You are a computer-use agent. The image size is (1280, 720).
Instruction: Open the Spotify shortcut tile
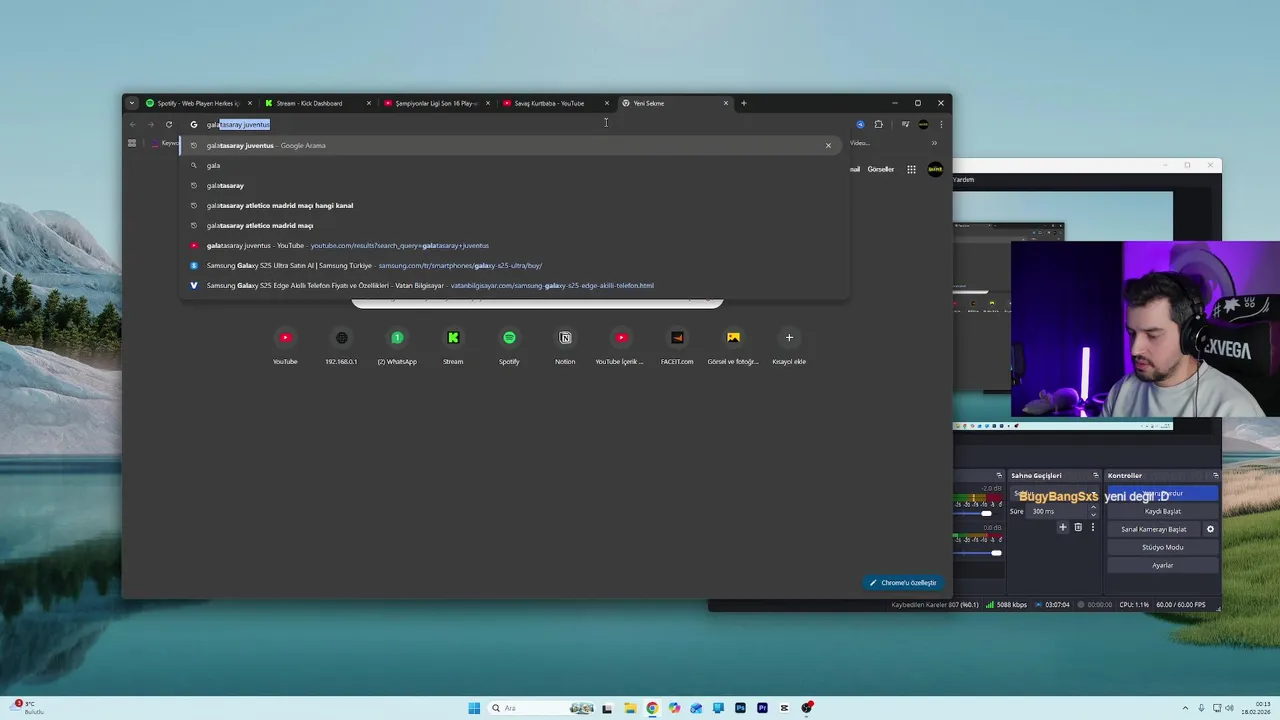coord(509,346)
